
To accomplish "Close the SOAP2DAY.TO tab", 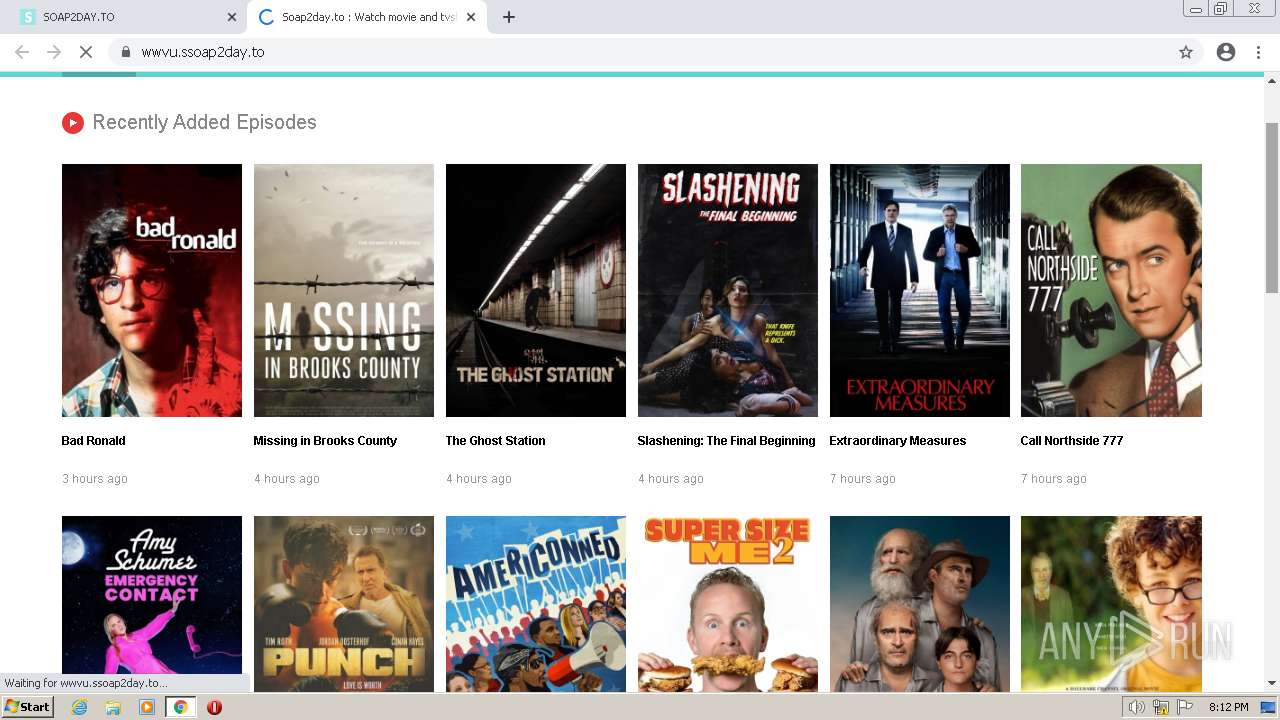I will (232, 17).
